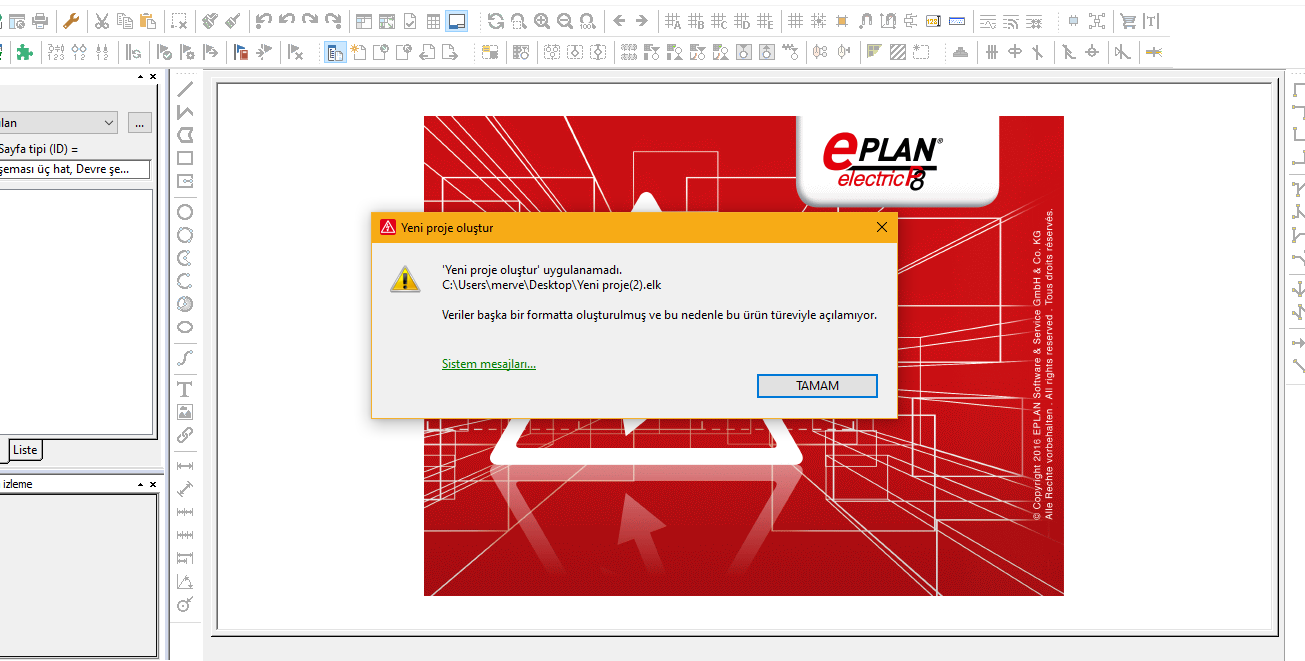1305x661 pixels.
Task: Go to previous page with left arrow
Action: point(619,20)
